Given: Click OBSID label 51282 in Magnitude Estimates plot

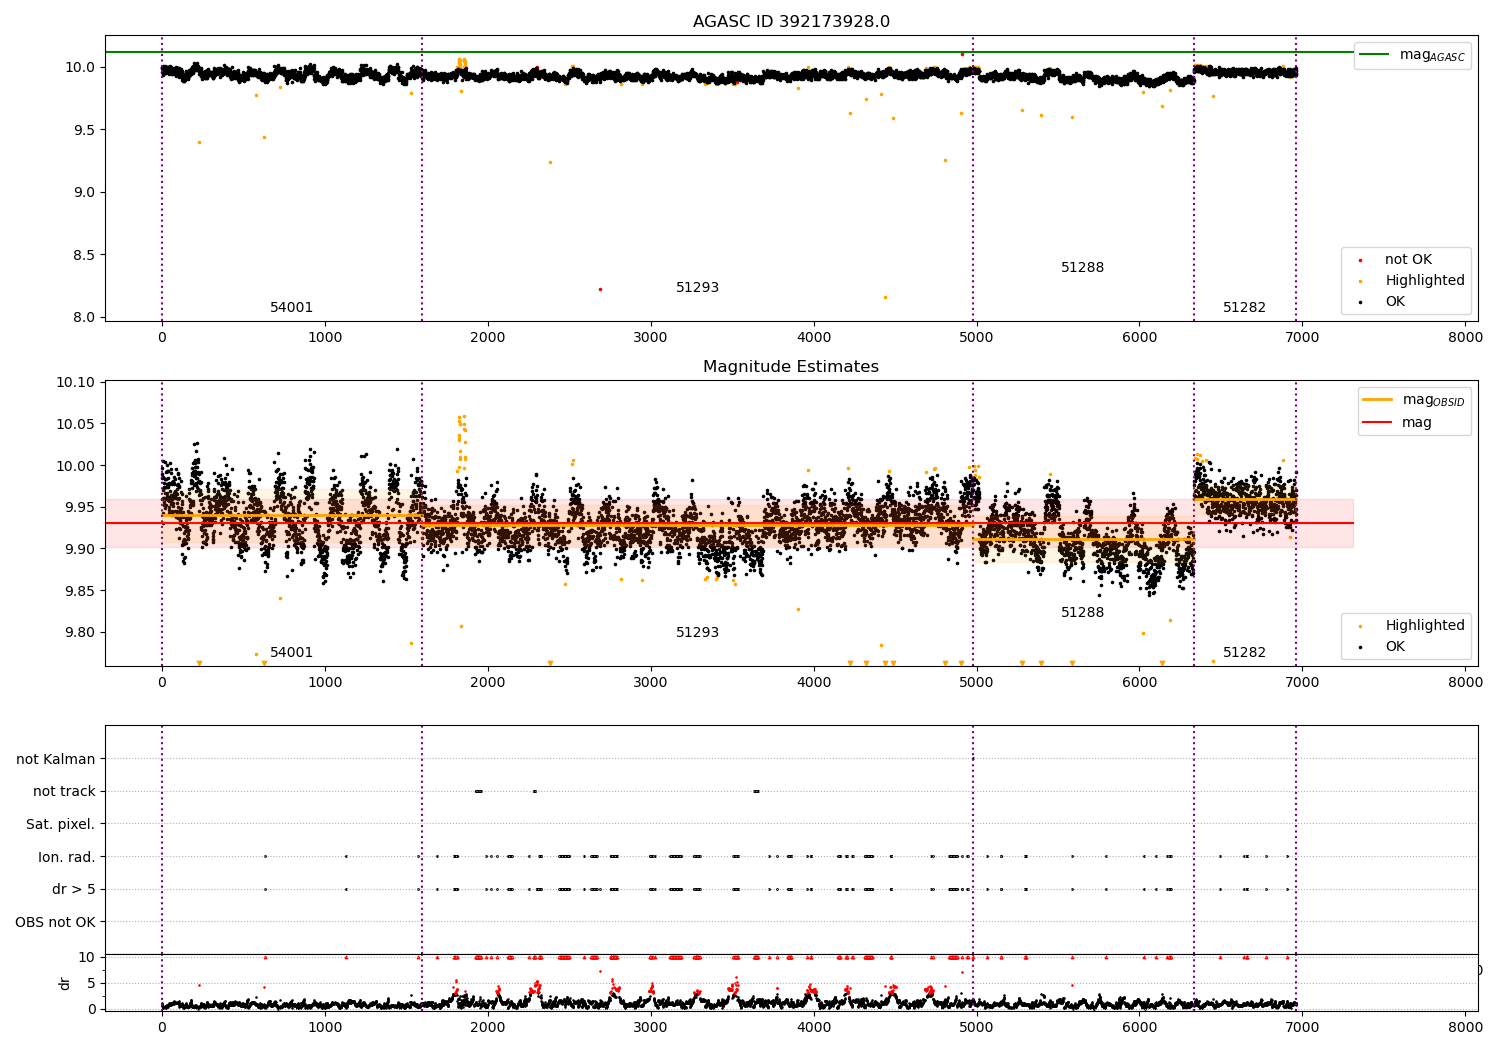Looking at the screenshot, I should pyautogui.click(x=1245, y=653).
